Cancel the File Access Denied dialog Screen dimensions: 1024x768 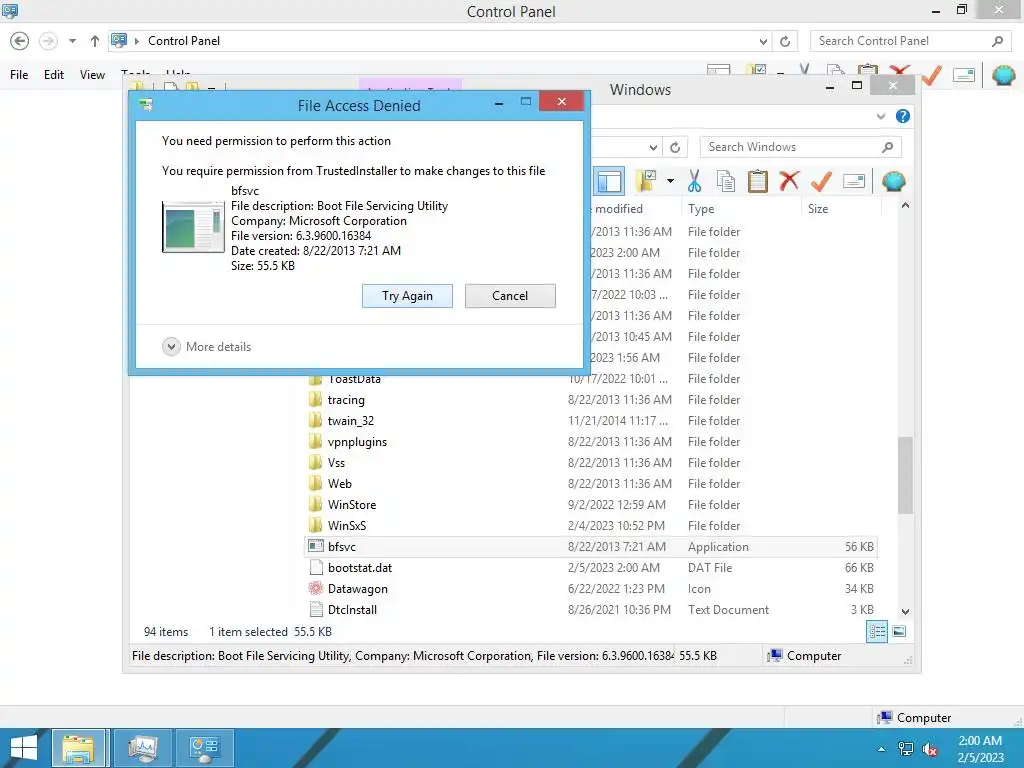[510, 296]
